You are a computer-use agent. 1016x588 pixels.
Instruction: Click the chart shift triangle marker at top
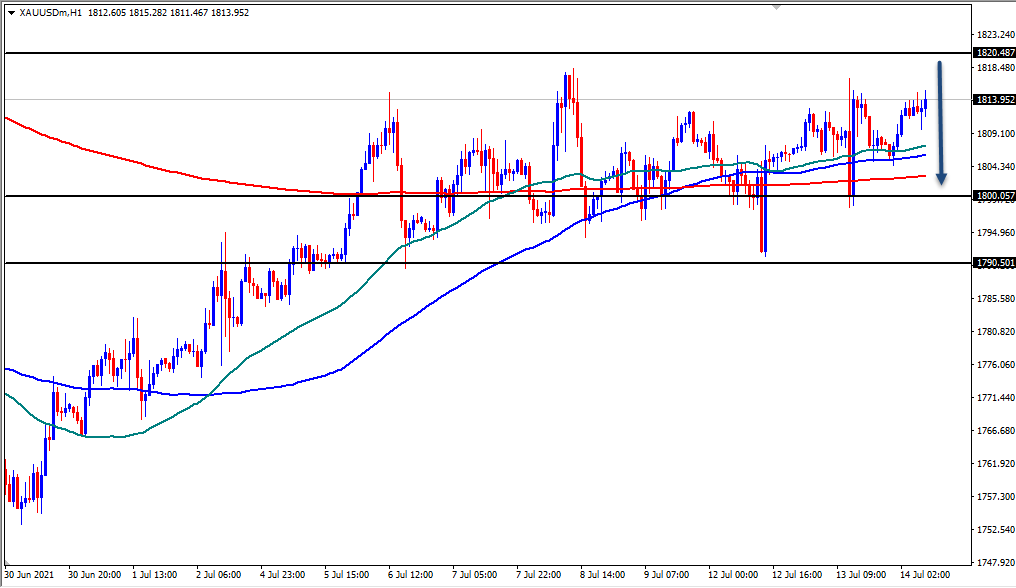coord(777,7)
